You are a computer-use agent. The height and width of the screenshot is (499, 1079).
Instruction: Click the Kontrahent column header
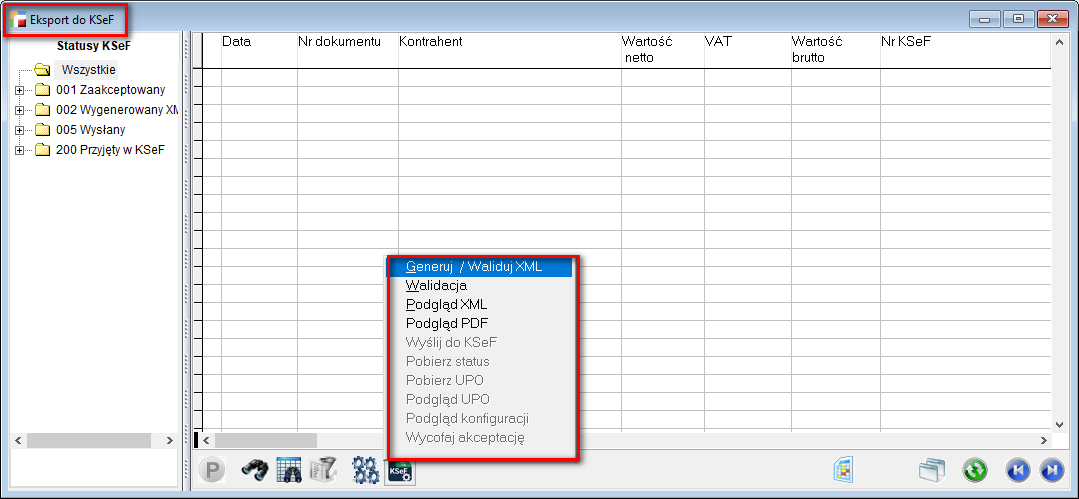tap(430, 42)
